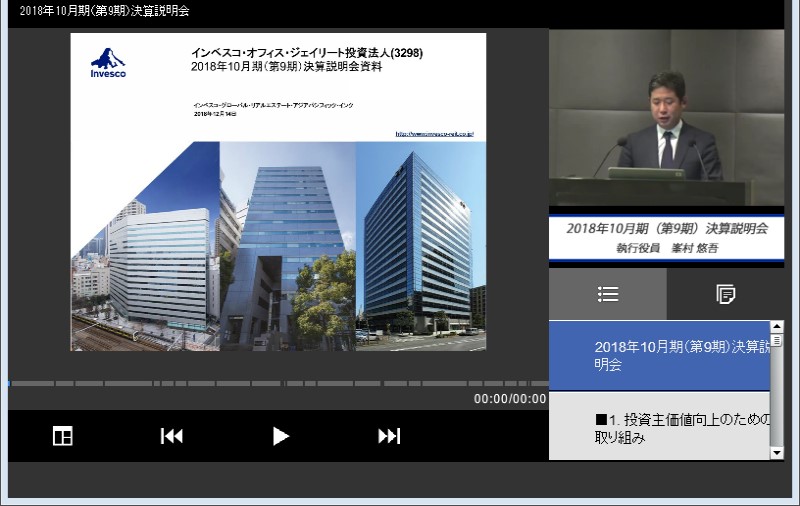Play the presentation video
Screen dimensions: 800x506
coord(281,436)
